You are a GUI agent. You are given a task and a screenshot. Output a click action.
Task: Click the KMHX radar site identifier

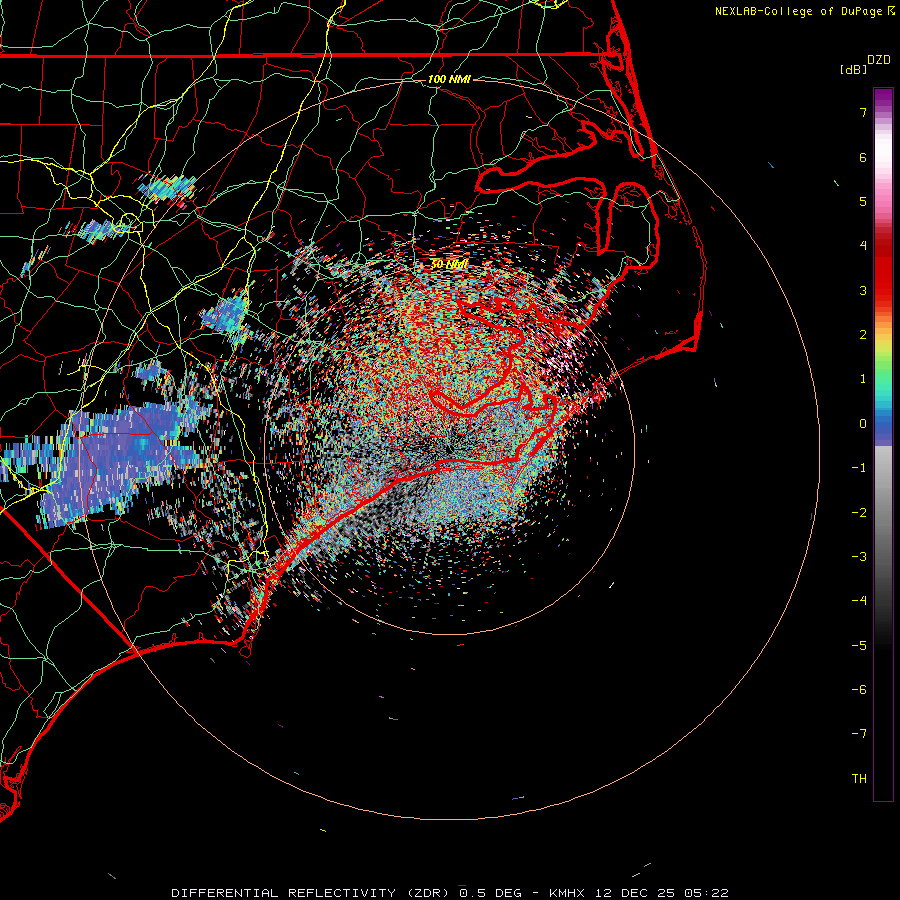click(567, 893)
